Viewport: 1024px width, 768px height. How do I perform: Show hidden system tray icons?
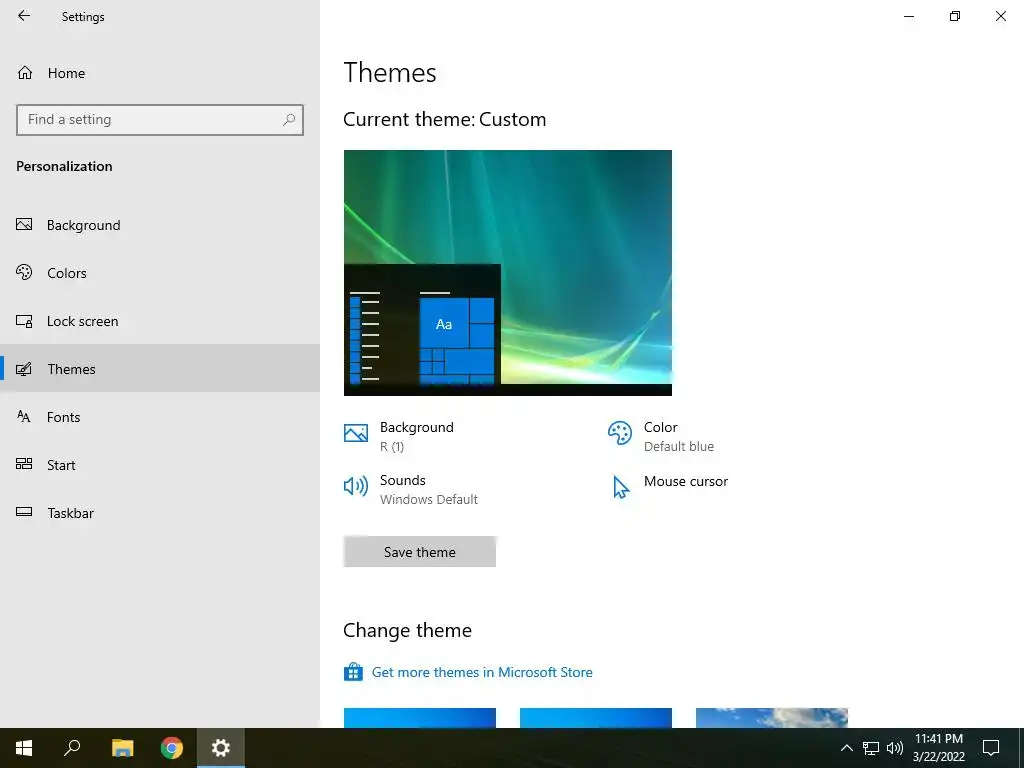[846, 748]
